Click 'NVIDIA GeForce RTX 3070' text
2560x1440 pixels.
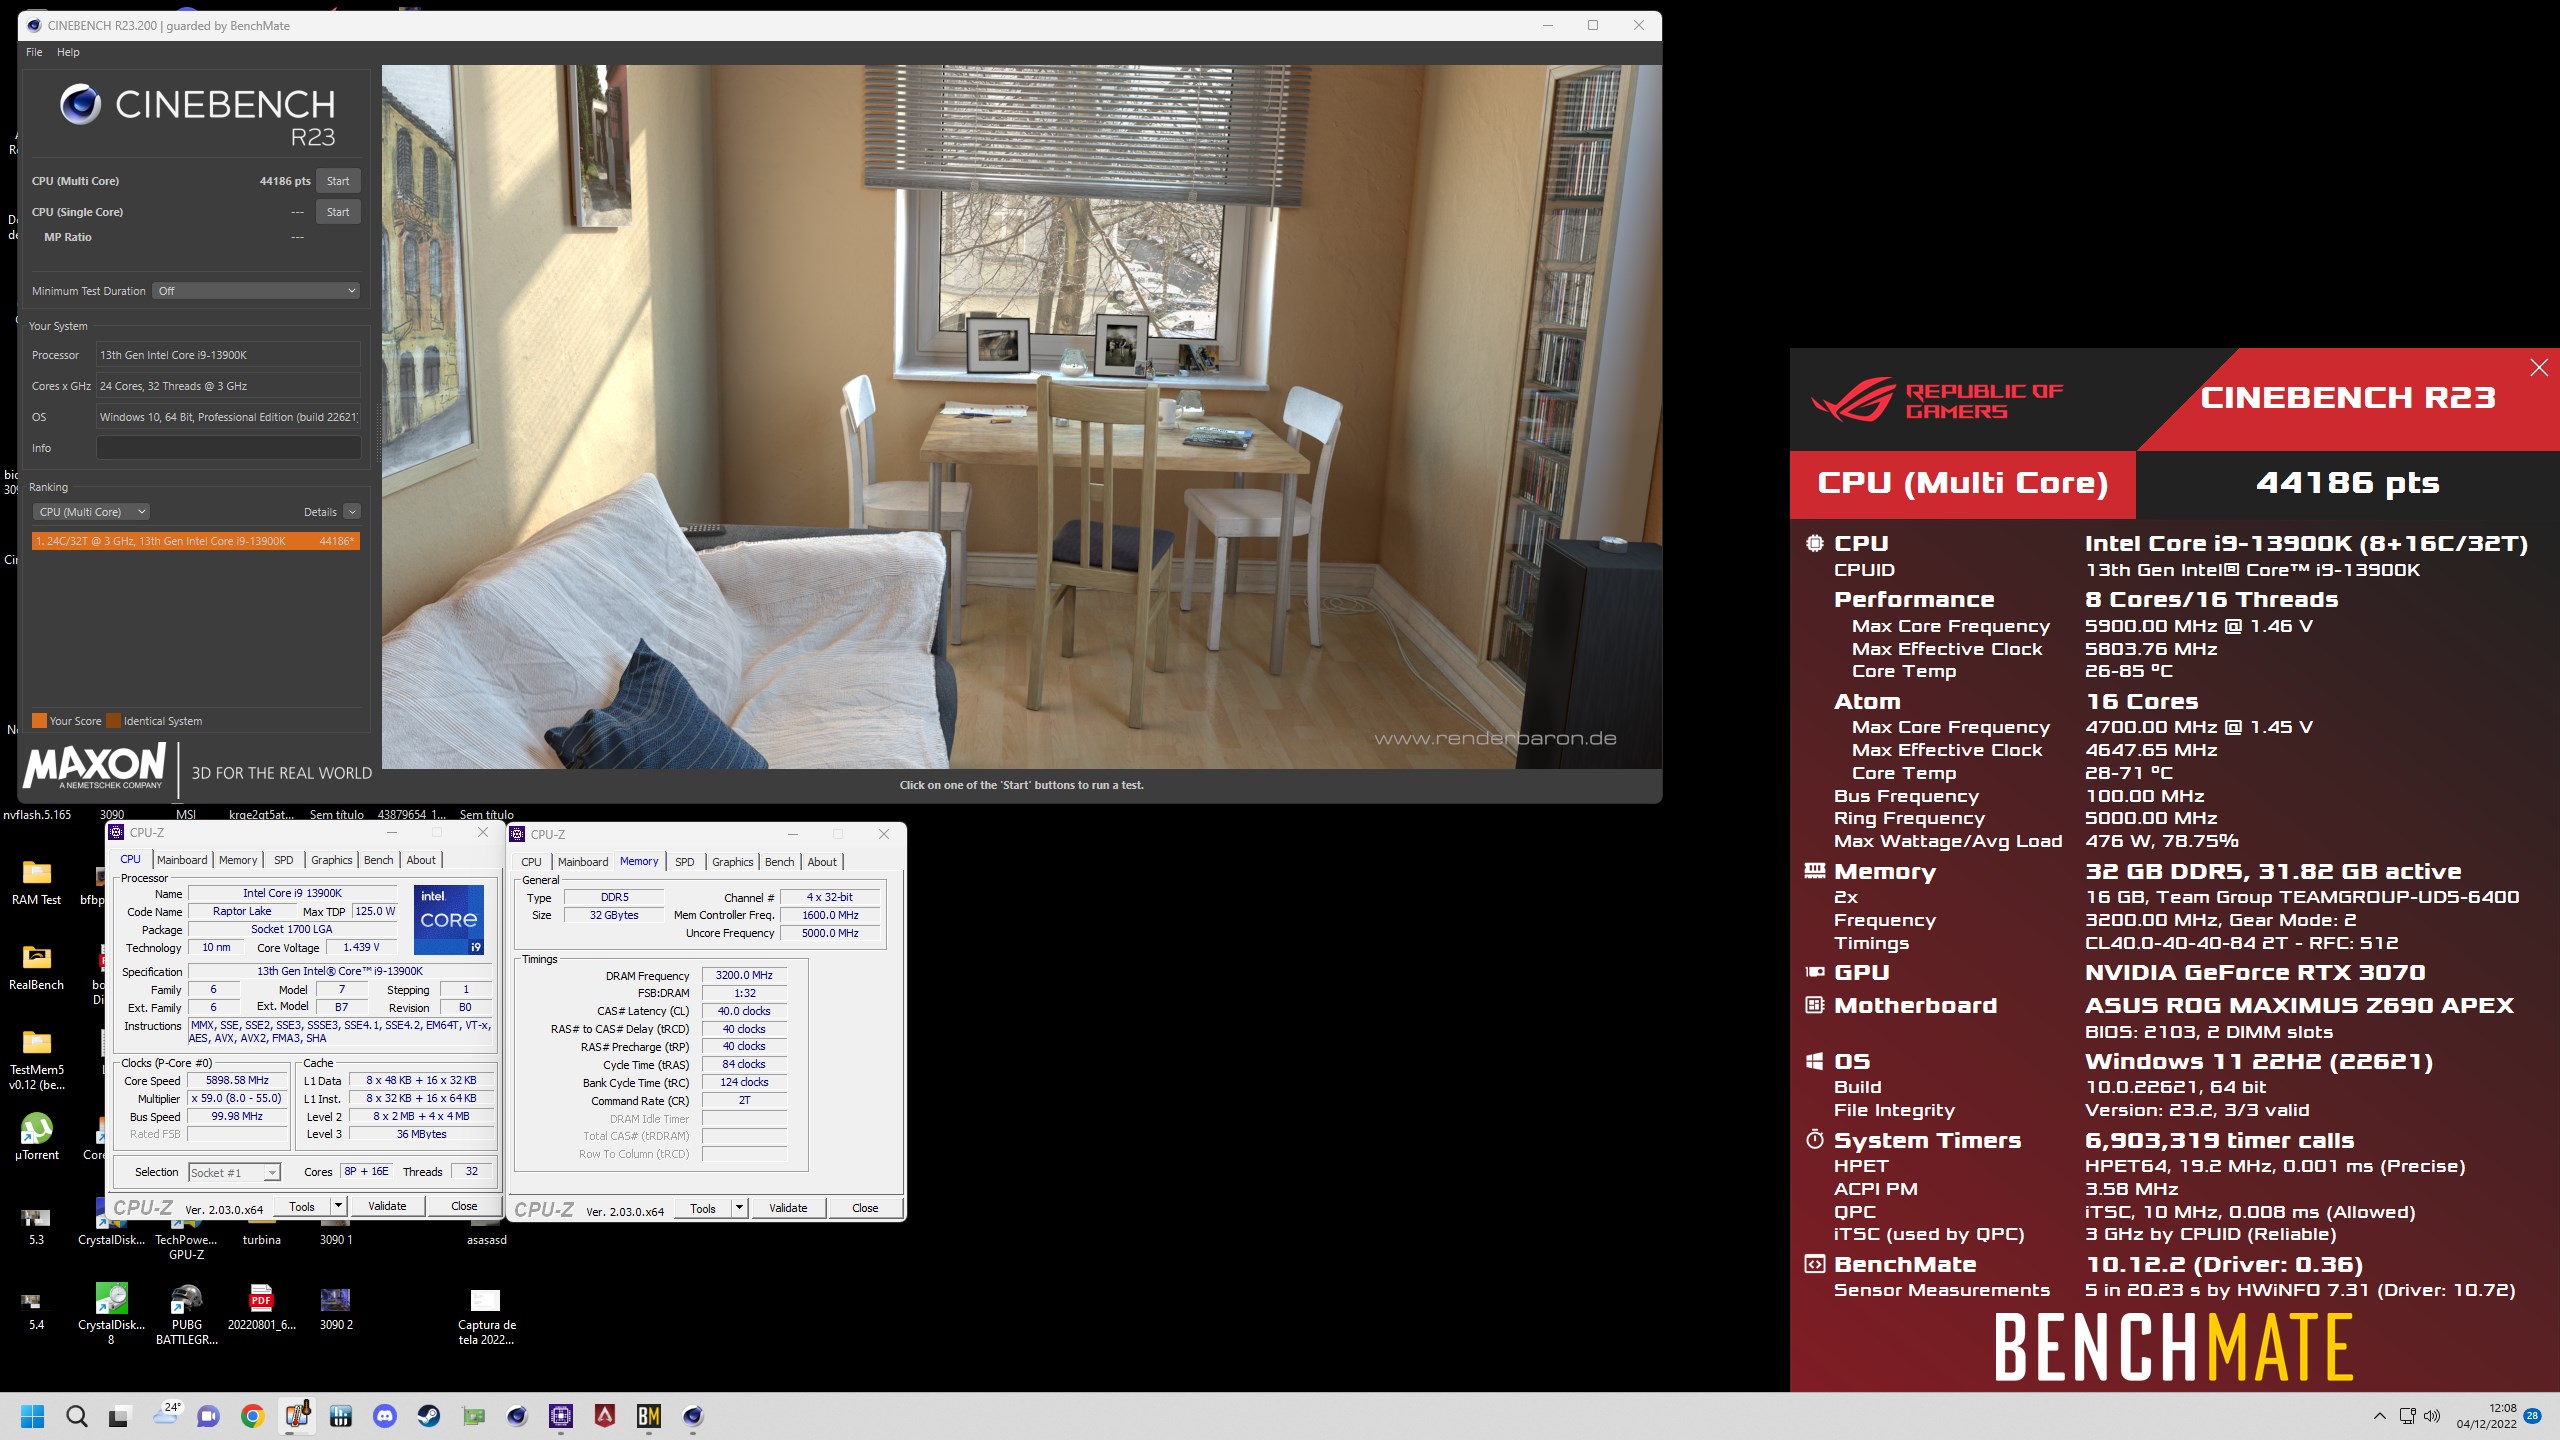[2255, 973]
